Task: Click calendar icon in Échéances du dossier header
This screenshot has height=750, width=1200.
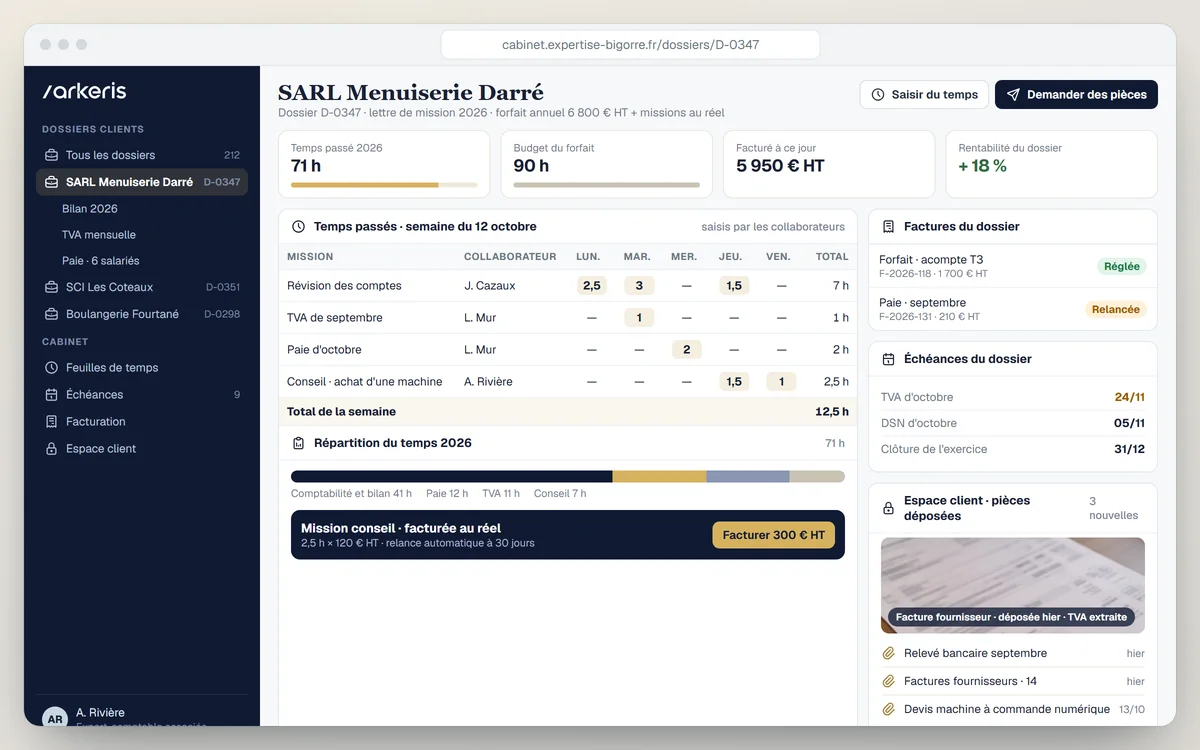Action: pos(888,359)
